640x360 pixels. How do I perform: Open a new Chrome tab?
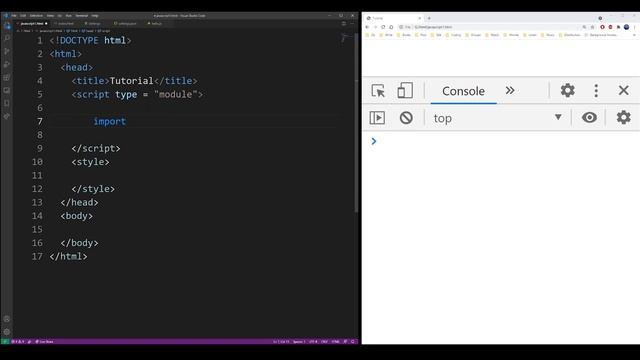click(429, 18)
